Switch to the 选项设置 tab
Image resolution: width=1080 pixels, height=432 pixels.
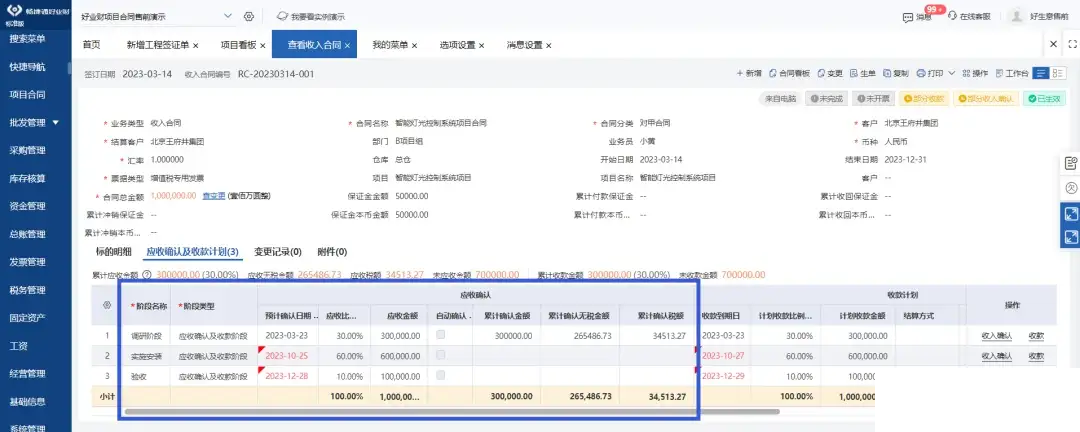point(457,45)
